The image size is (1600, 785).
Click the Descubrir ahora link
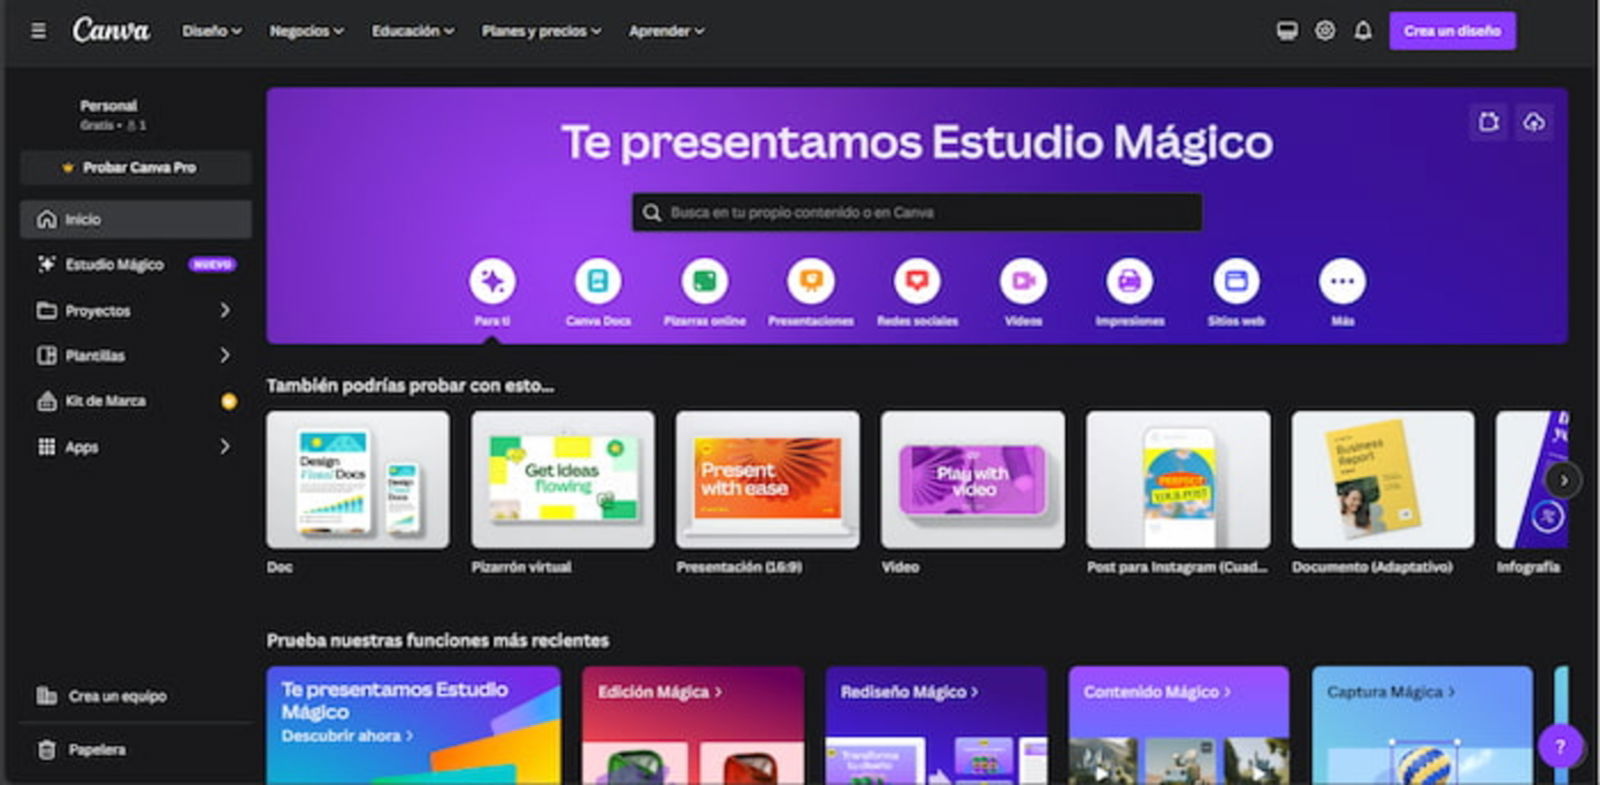click(x=347, y=736)
